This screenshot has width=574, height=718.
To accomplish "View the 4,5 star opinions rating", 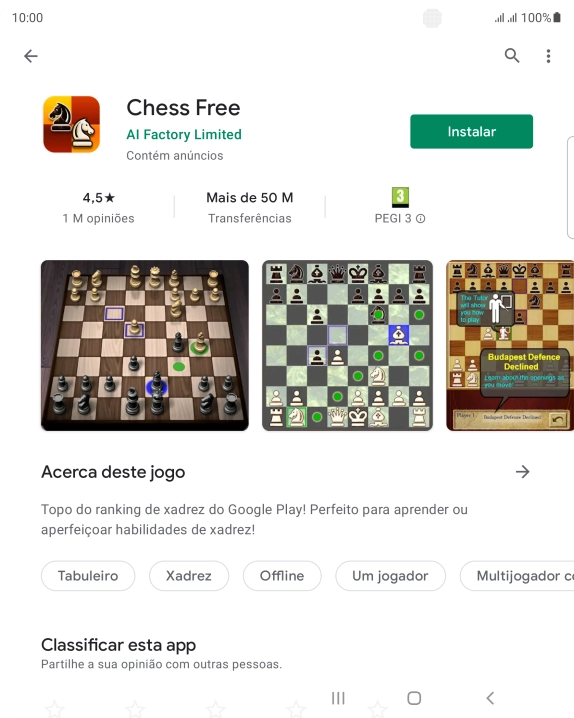I will (98, 207).
